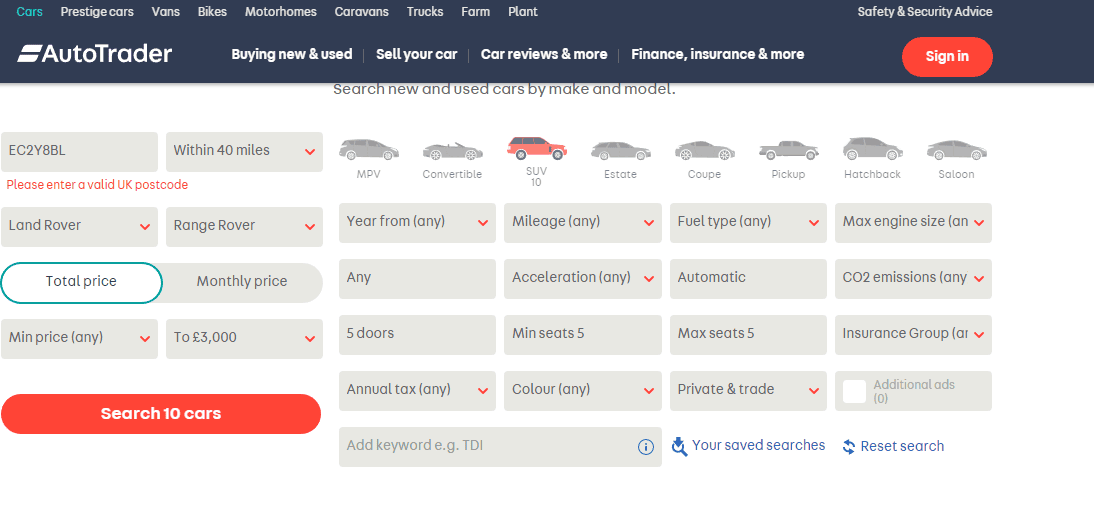Expand the To £3,000 max price dropdown
The image size is (1094, 508).
[x=244, y=338]
